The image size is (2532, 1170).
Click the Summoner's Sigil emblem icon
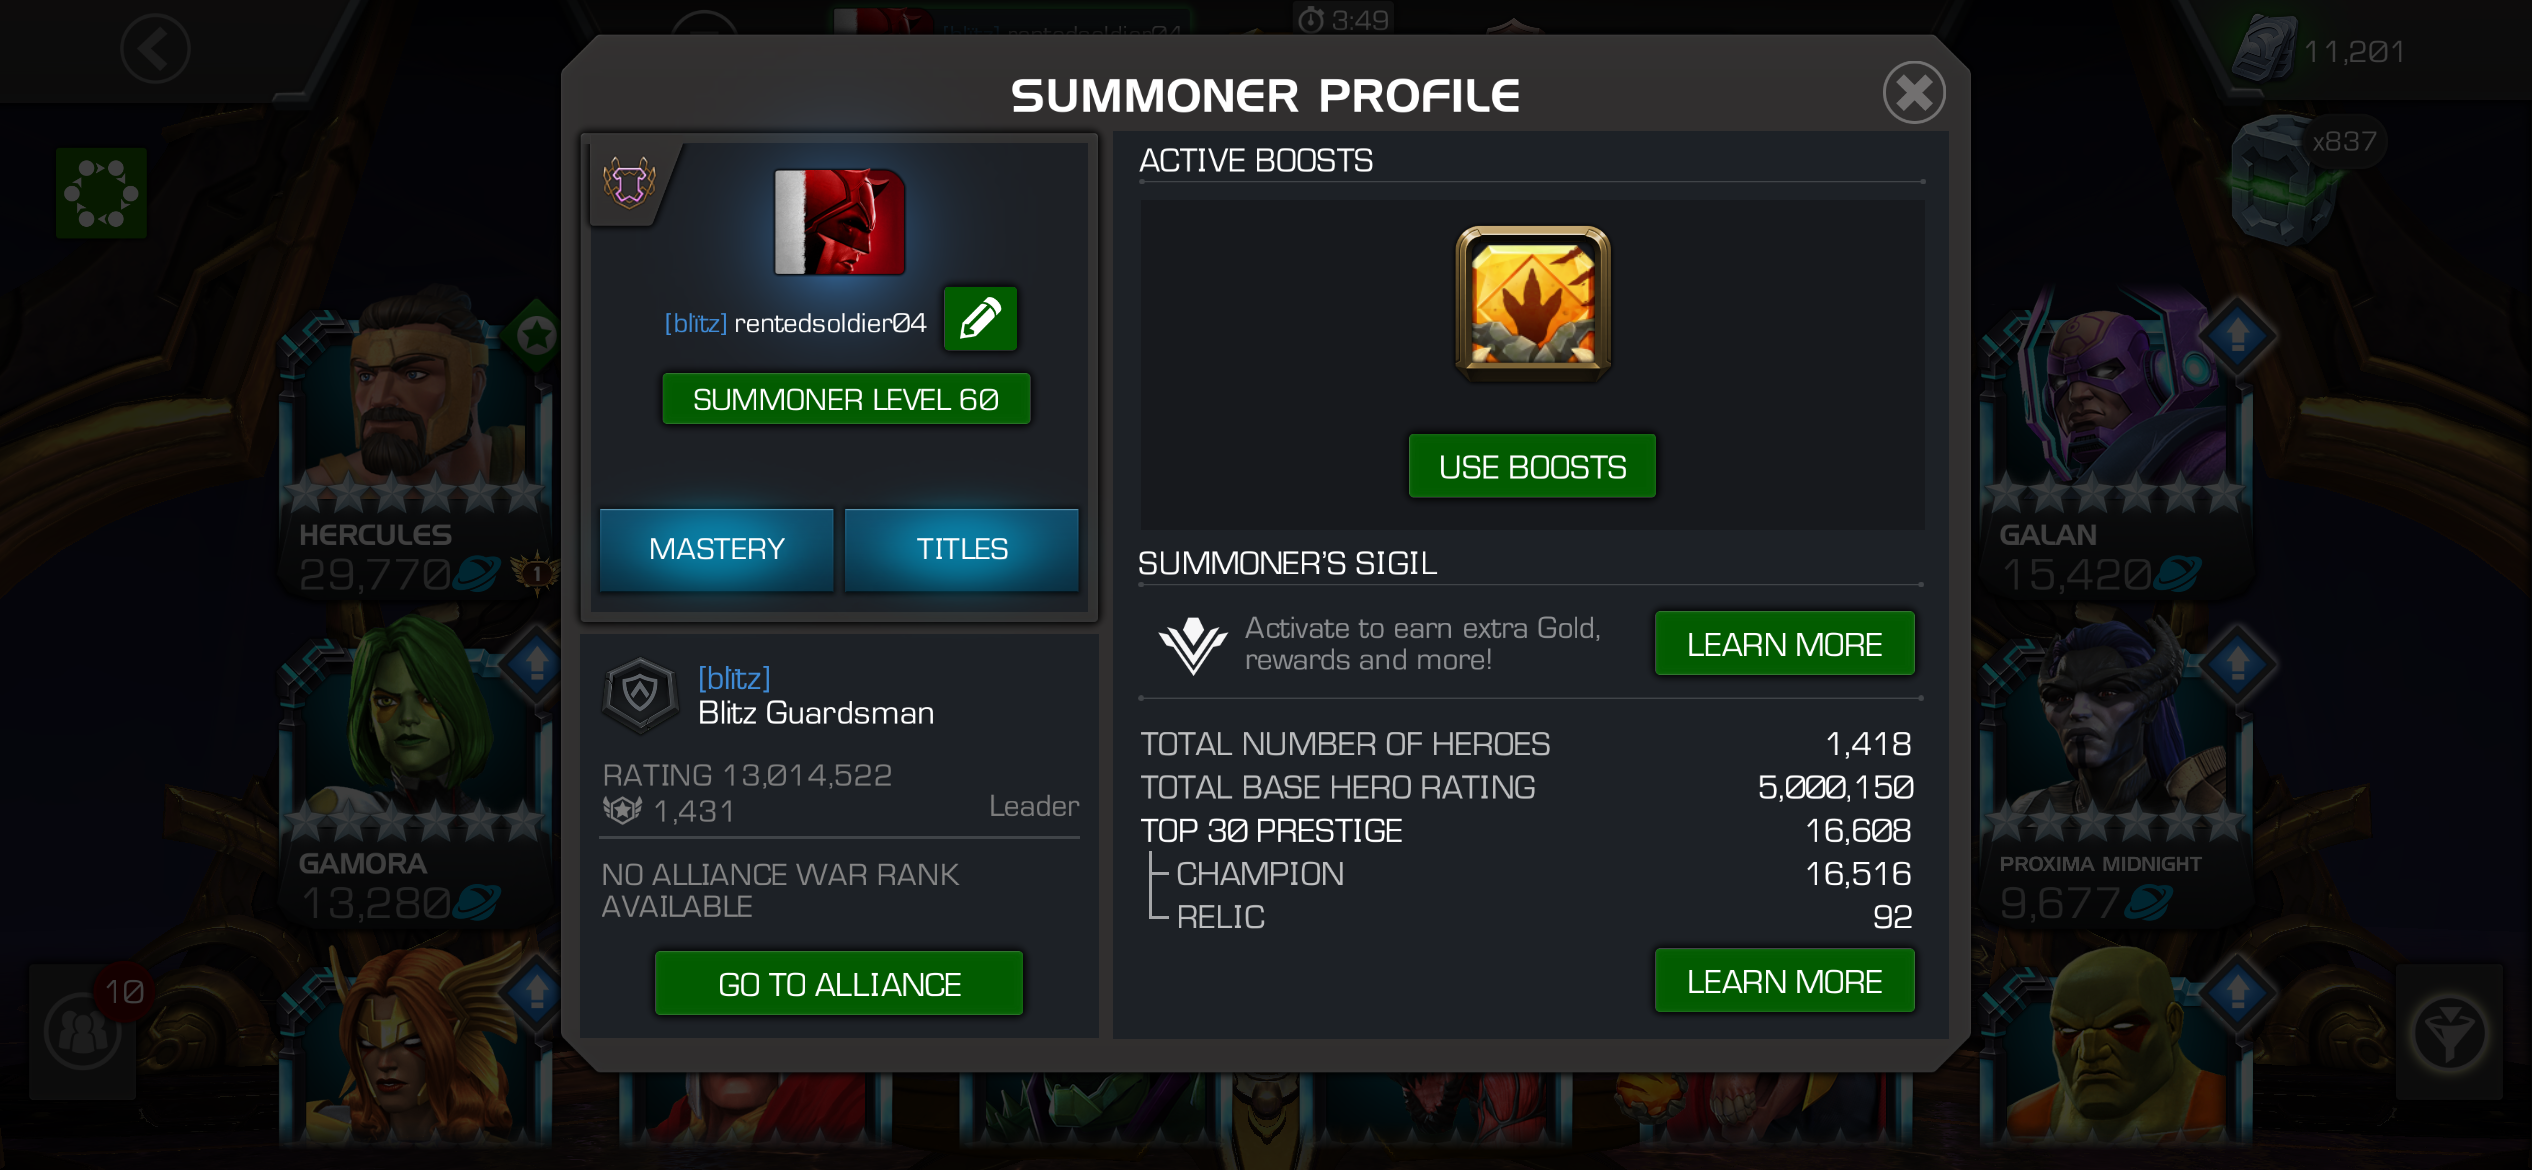[x=1192, y=645]
